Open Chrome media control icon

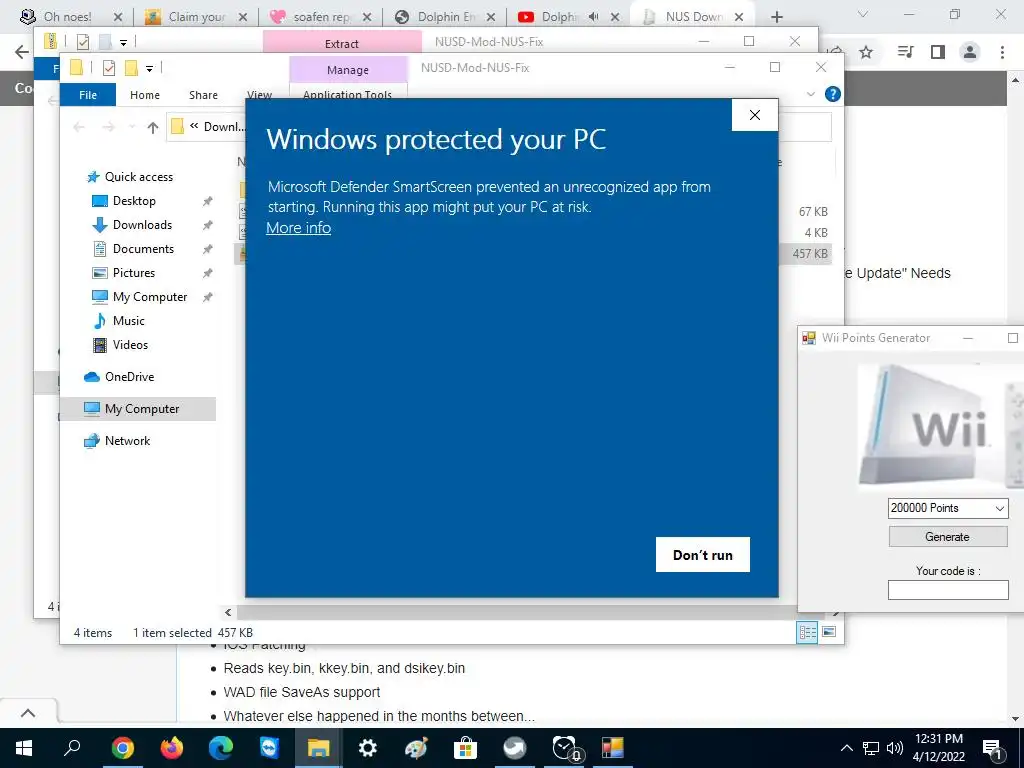coord(905,52)
